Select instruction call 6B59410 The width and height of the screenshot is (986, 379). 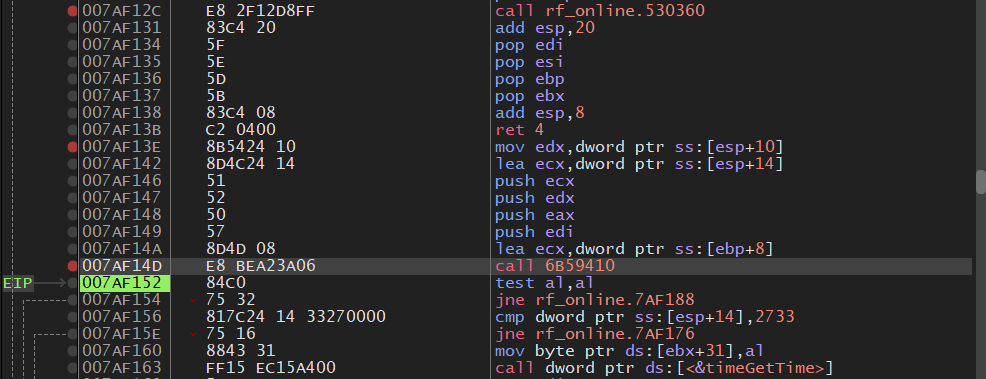coord(555,266)
